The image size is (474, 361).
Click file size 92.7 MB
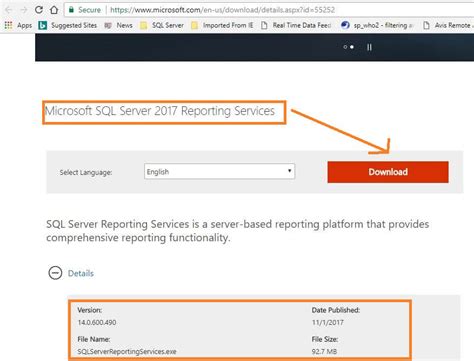click(x=324, y=351)
